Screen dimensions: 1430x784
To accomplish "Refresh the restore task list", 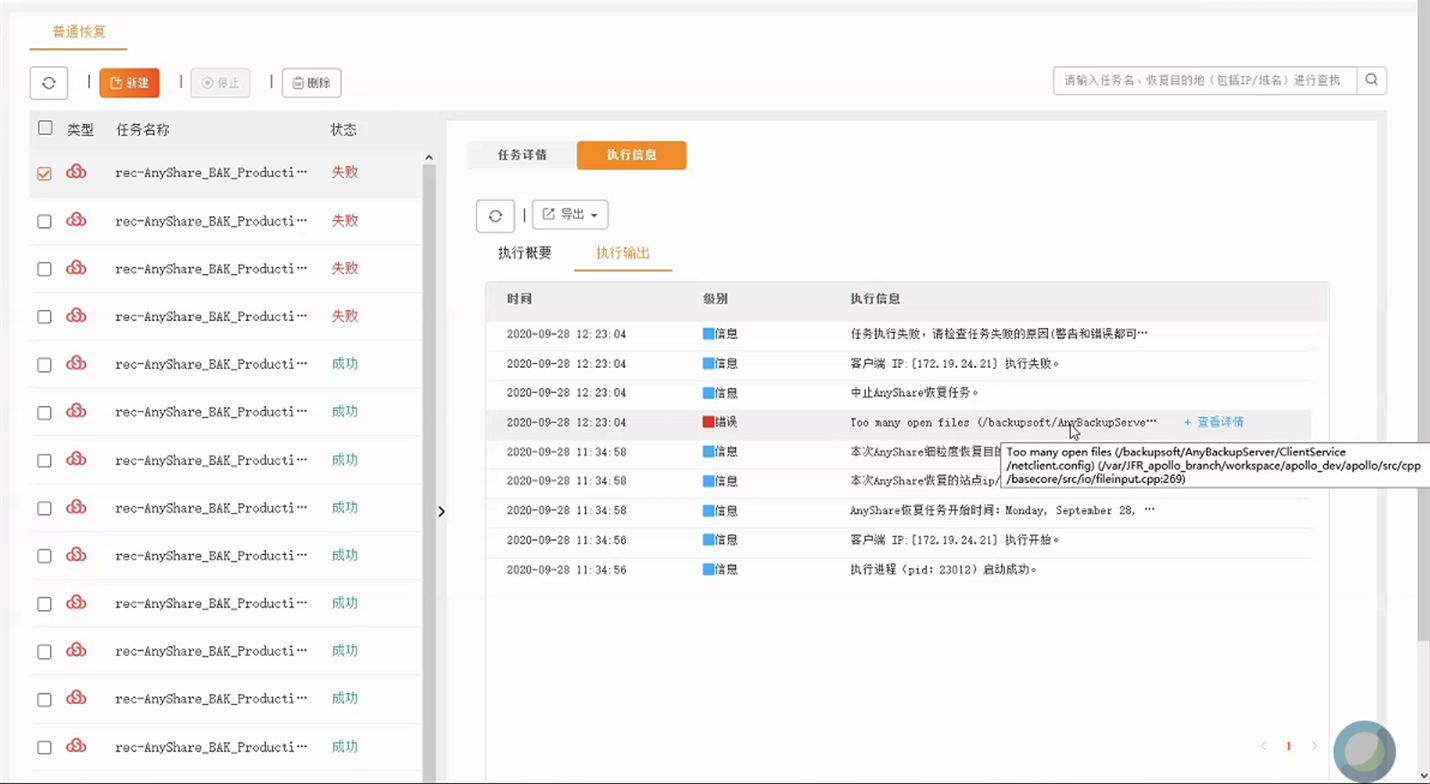I will click(x=49, y=83).
